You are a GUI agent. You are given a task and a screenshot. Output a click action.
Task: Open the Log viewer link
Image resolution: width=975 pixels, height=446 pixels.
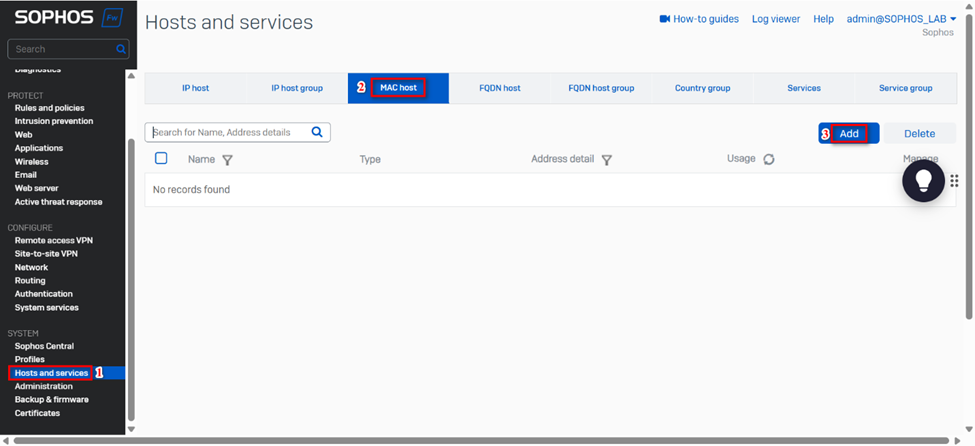[776, 19]
